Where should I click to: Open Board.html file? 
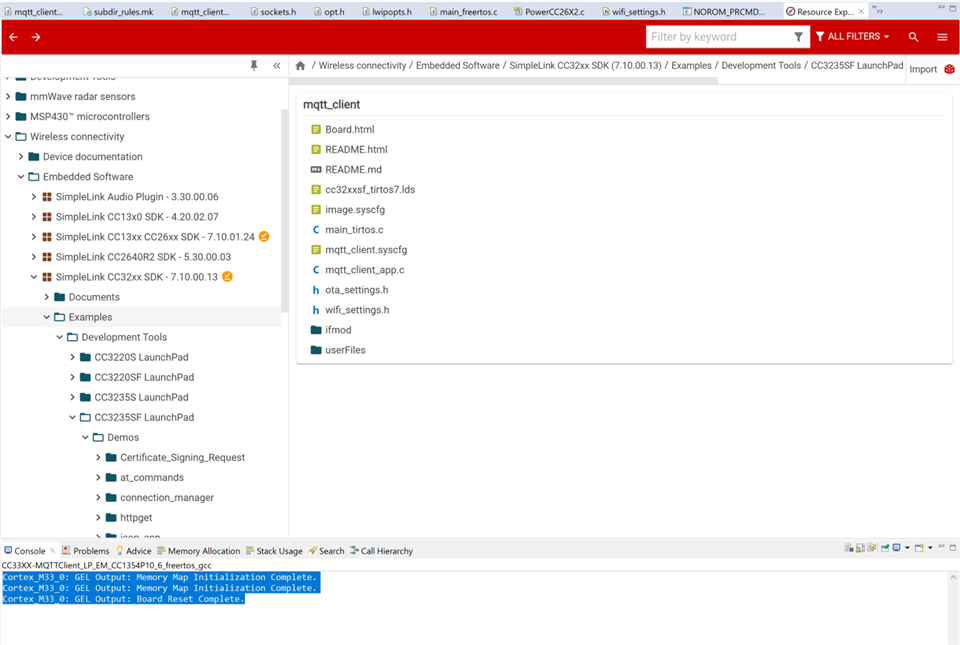pos(350,129)
